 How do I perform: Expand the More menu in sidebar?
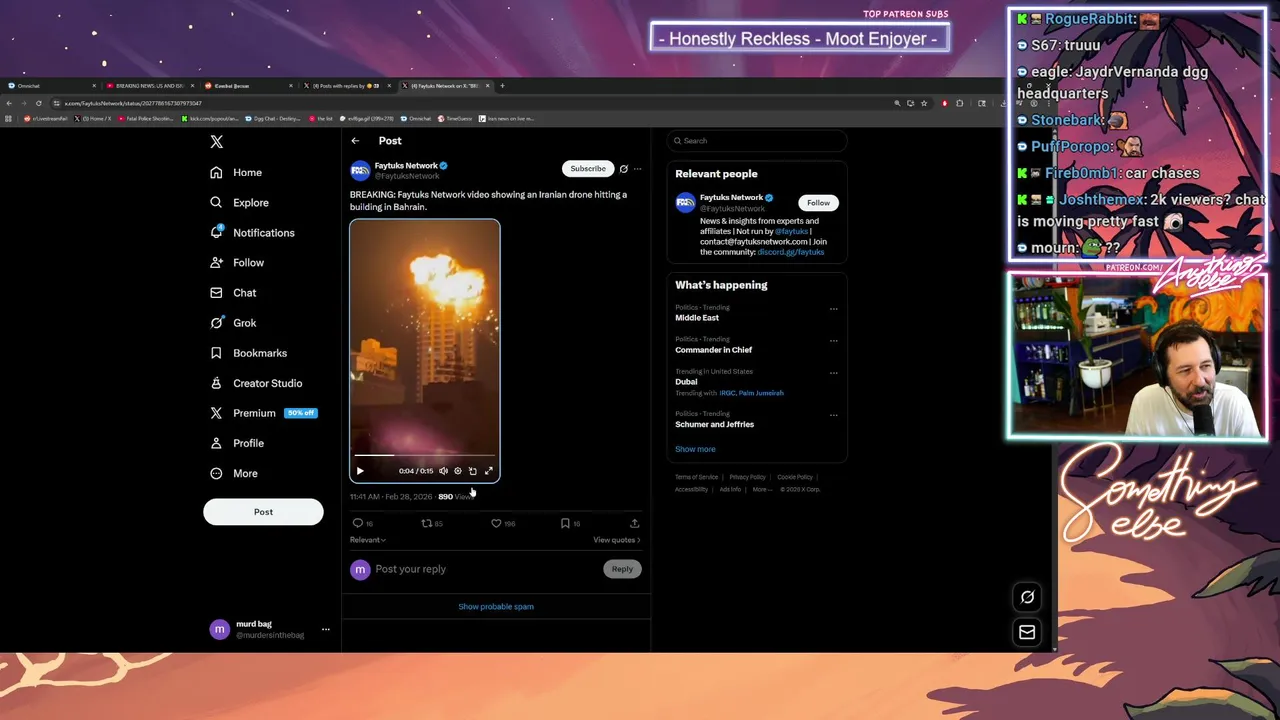pyautogui.click(x=234, y=473)
